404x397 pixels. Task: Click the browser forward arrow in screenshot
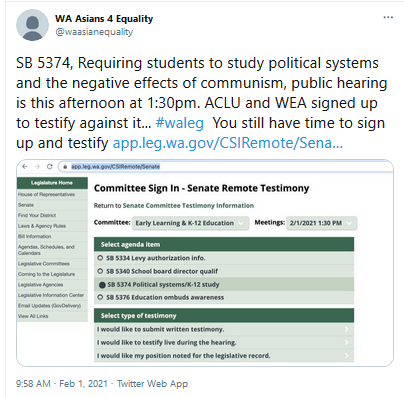pos(37,167)
